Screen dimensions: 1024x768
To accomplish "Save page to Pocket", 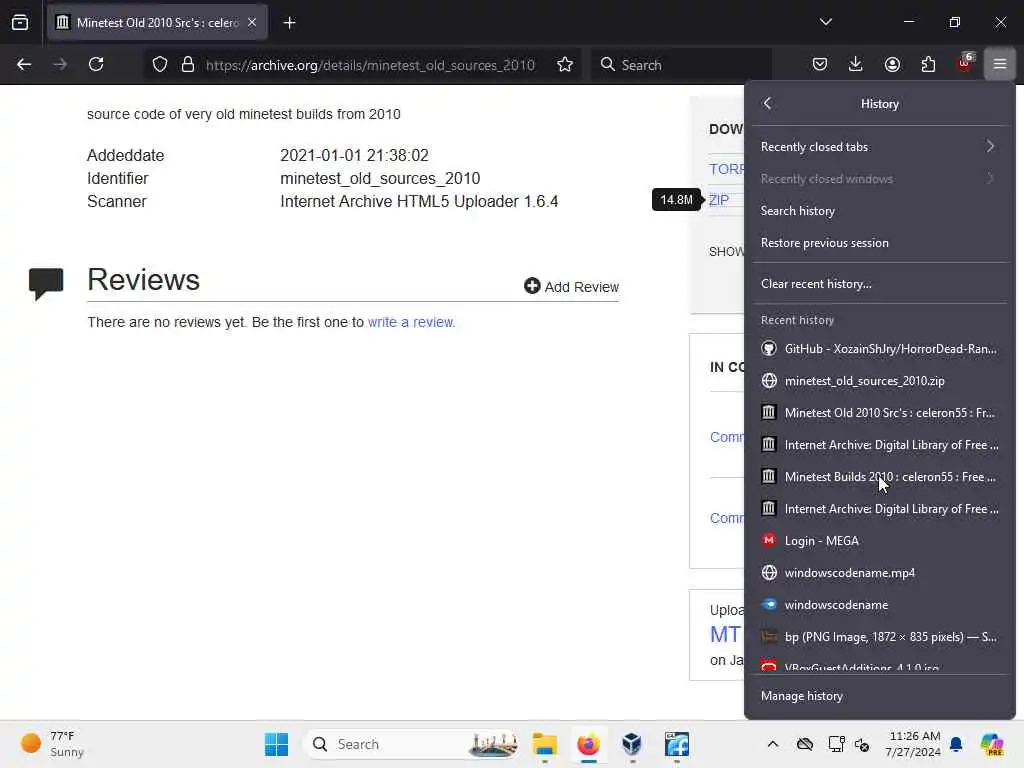I will 820,64.
